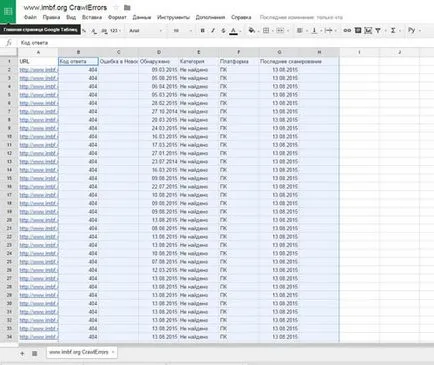
Task: Open the all sheets list icon
Action: coord(34,353)
